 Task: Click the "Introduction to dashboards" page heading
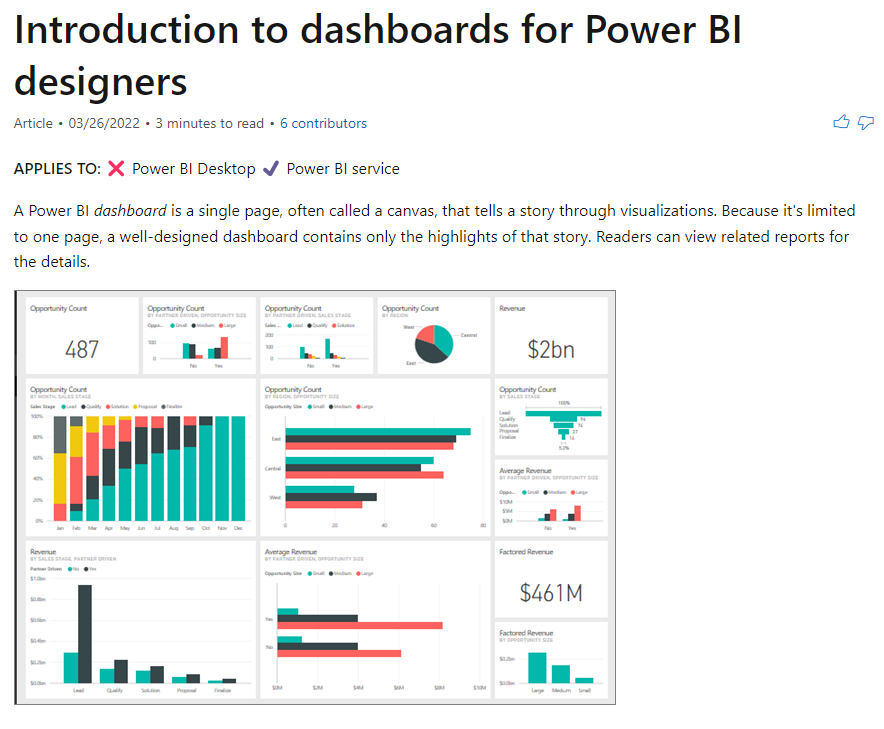(x=378, y=55)
